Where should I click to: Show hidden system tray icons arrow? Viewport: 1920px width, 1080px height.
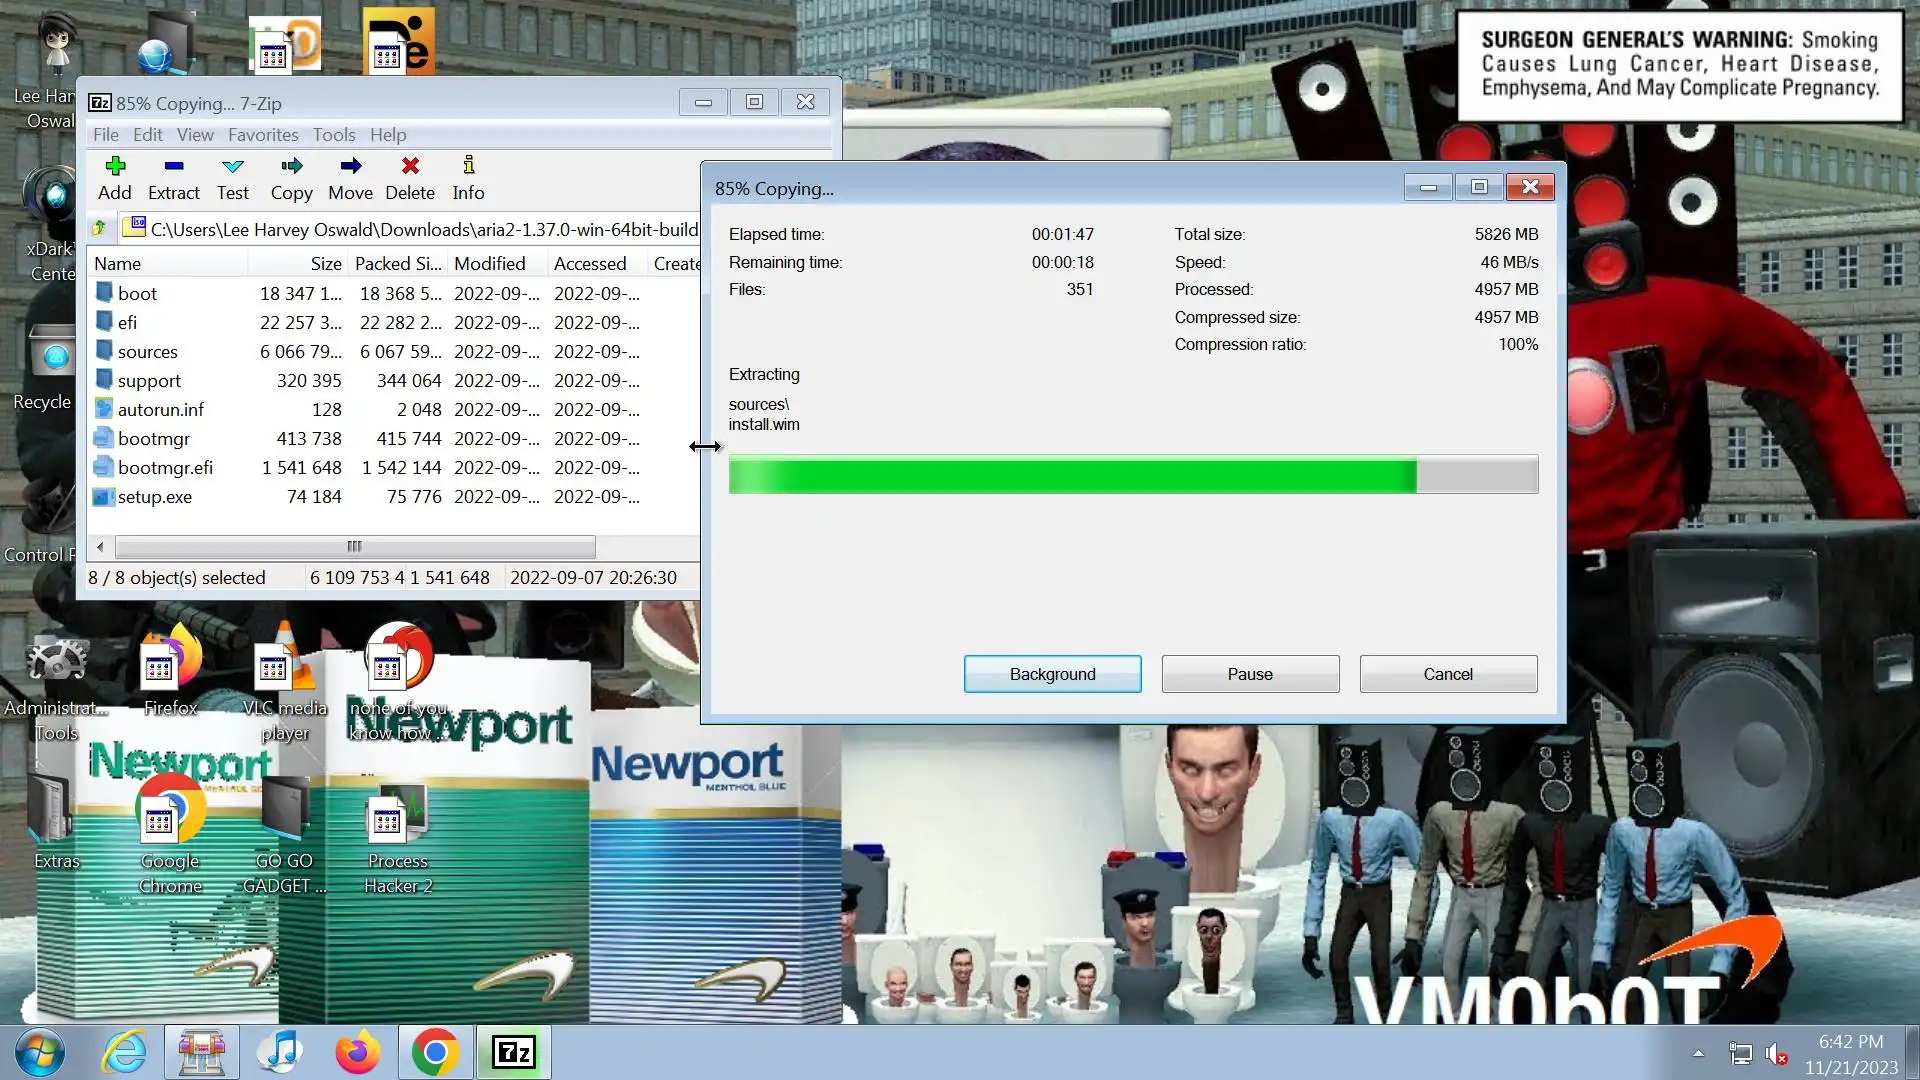click(x=1698, y=1053)
